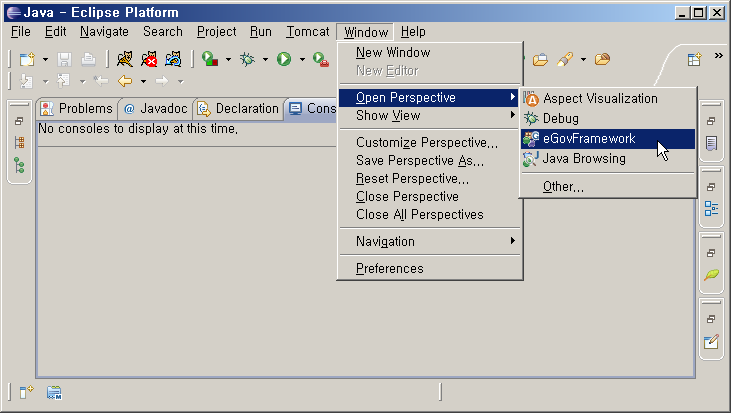Expand the Debug button dropdown arrow
731x413 pixels.
pyautogui.click(x=265, y=60)
